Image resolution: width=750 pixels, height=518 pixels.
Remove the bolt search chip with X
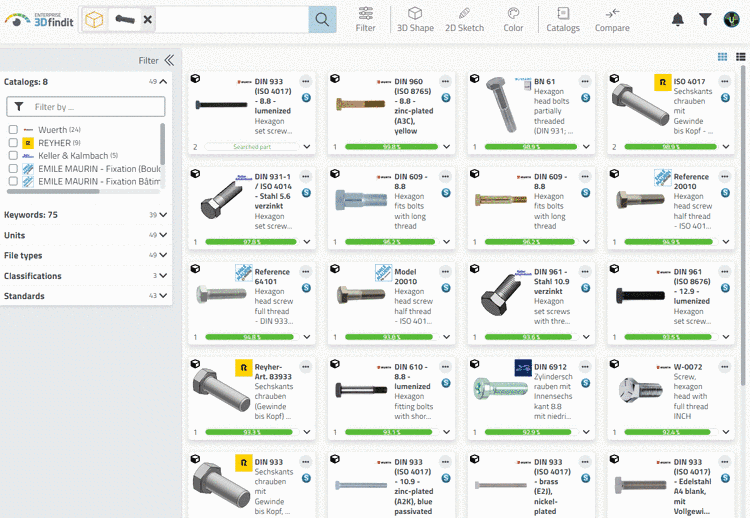148,20
